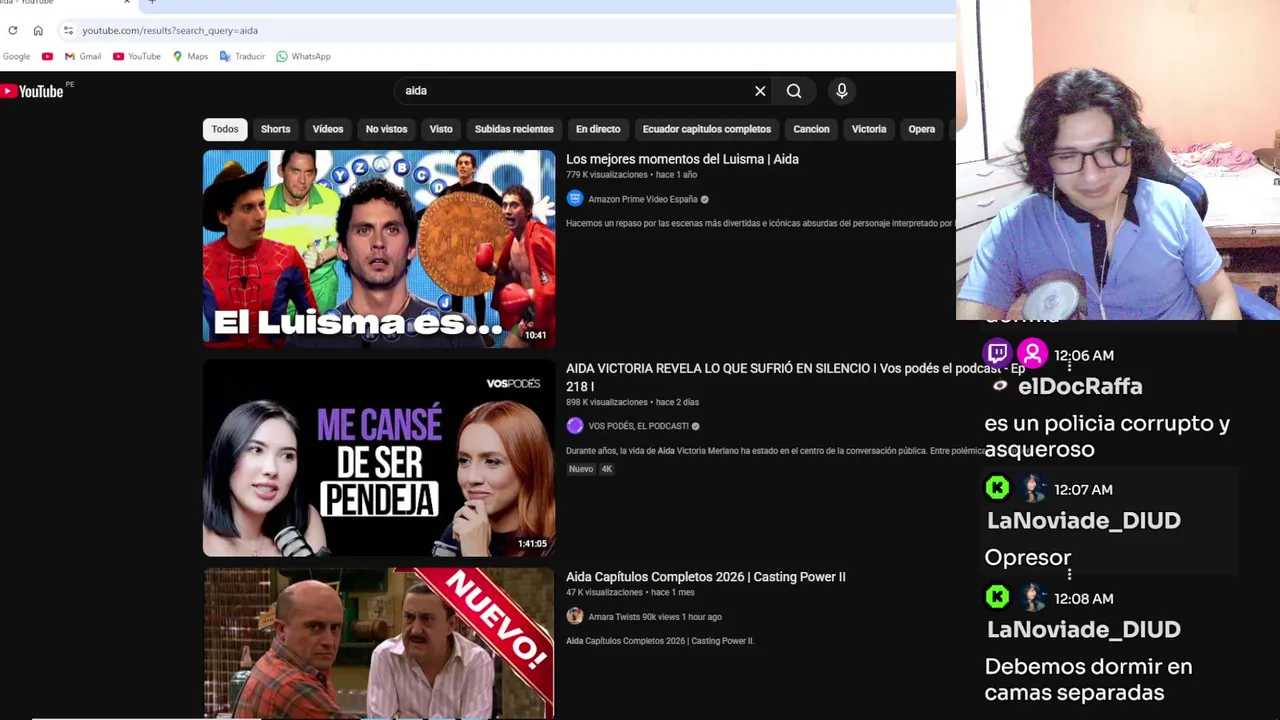
Task: Open title Aida Victoria revela lo que sufrió
Action: [x=795, y=376]
